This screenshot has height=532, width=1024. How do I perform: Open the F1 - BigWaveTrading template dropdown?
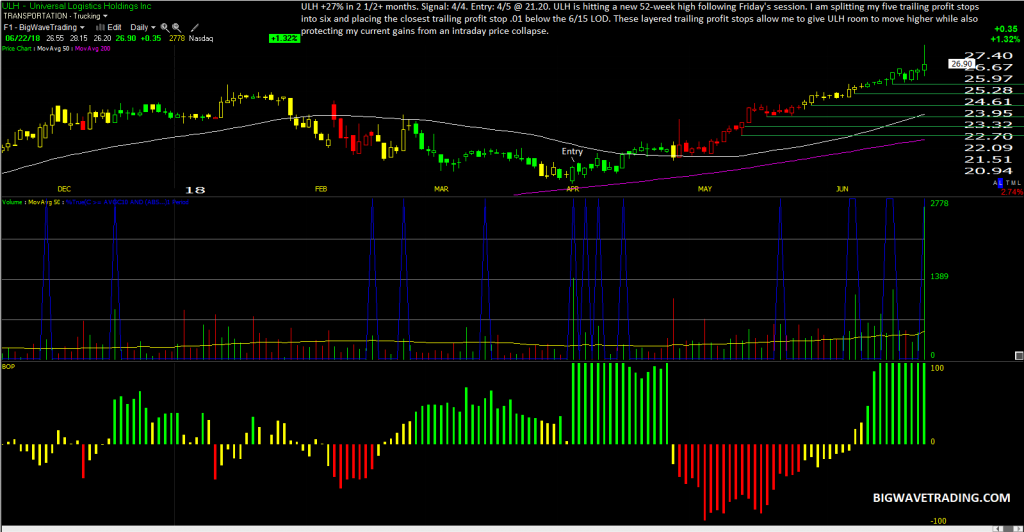pos(44,27)
